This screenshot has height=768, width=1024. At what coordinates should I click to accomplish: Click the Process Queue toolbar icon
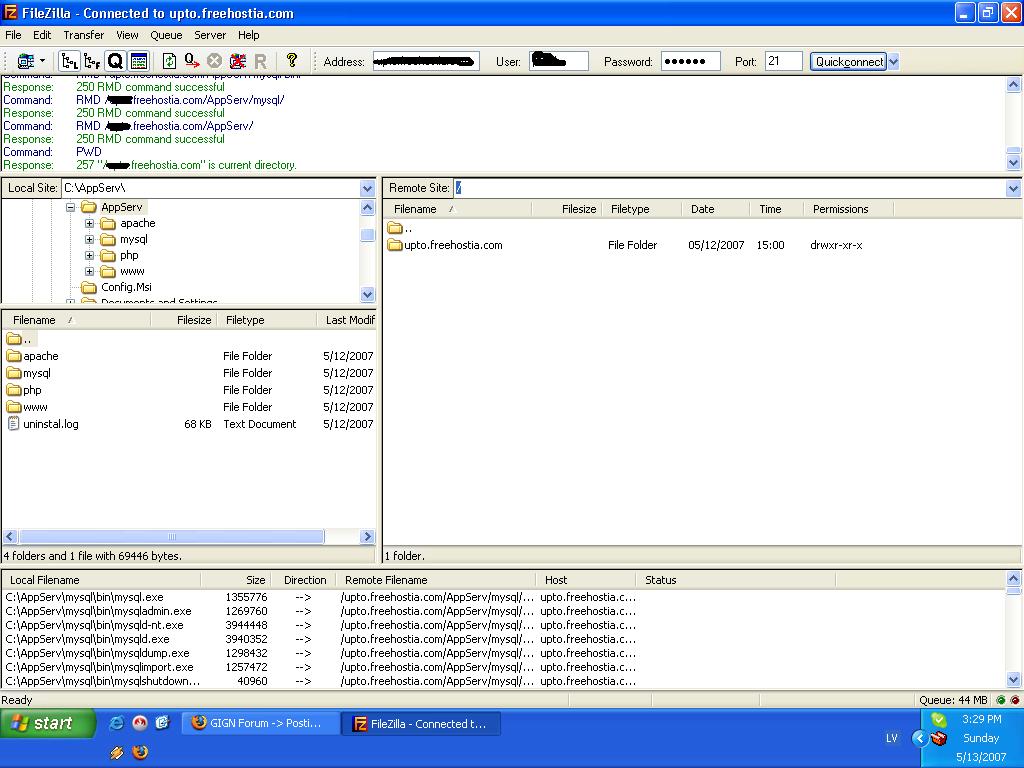click(191, 61)
